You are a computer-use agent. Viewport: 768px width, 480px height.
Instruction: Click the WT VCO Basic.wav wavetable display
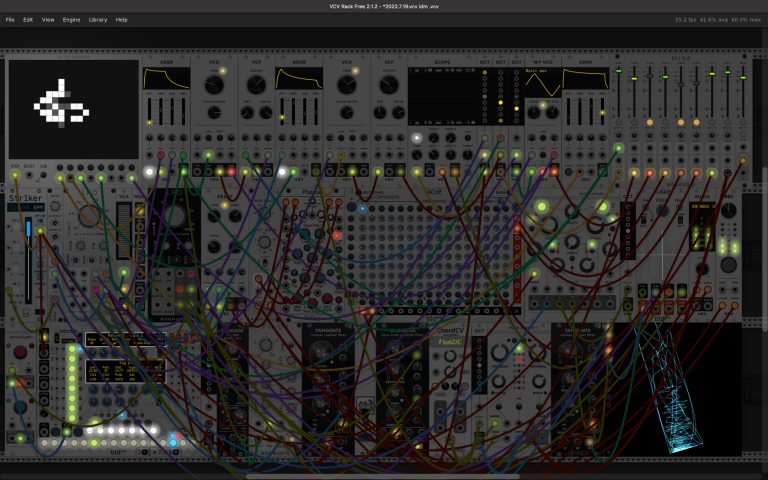(543, 83)
